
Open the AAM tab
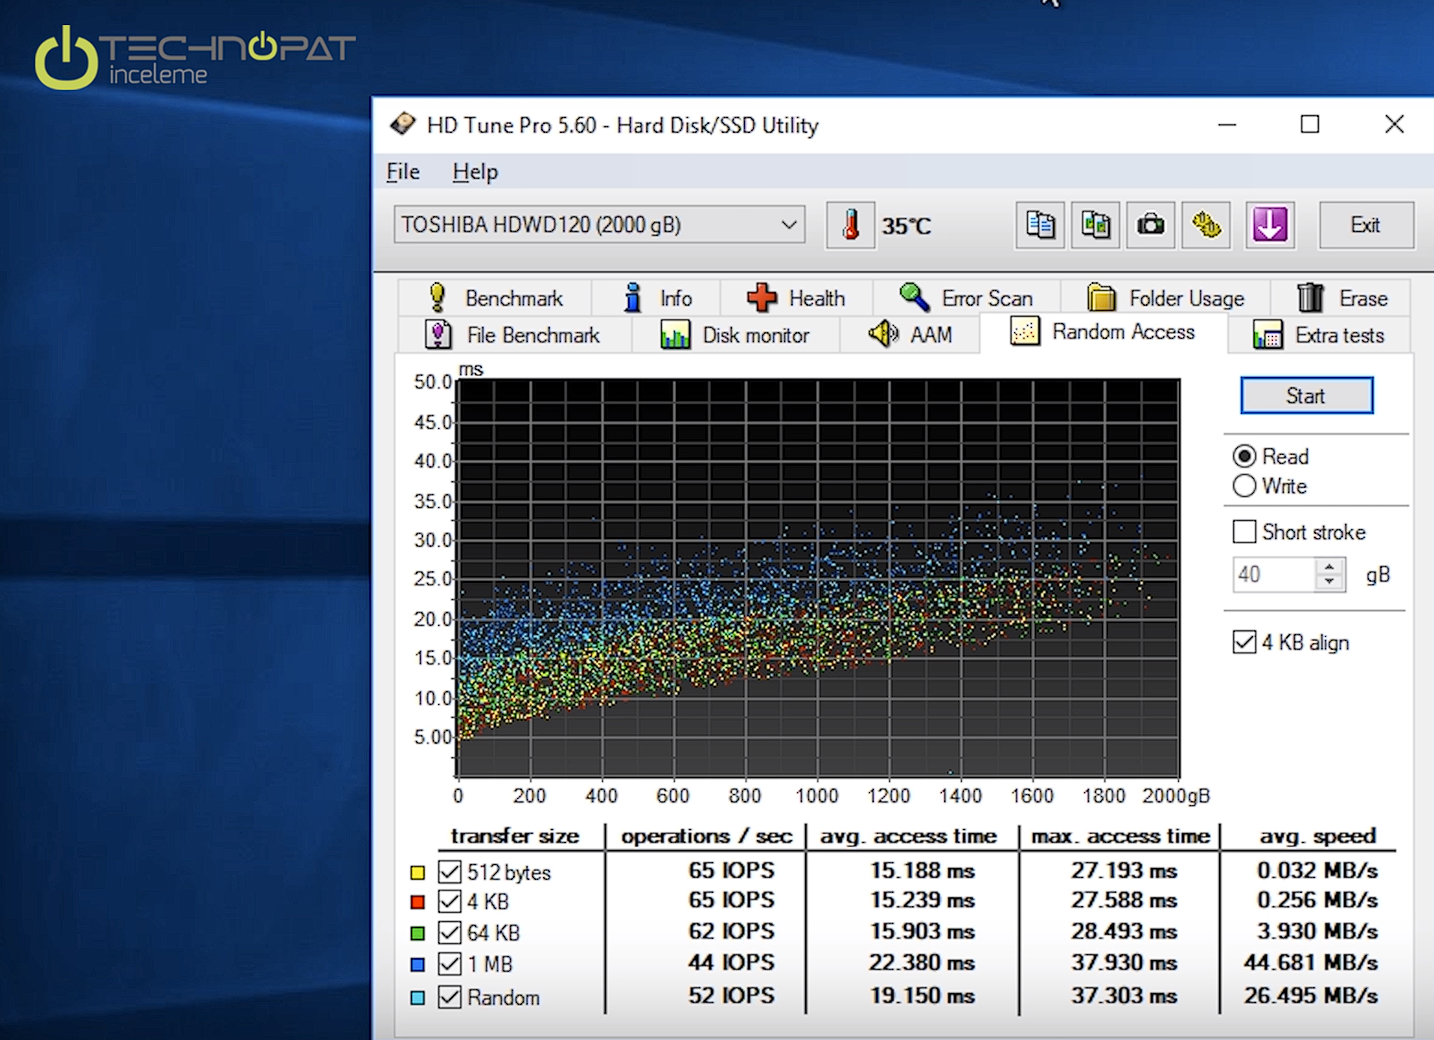910,335
